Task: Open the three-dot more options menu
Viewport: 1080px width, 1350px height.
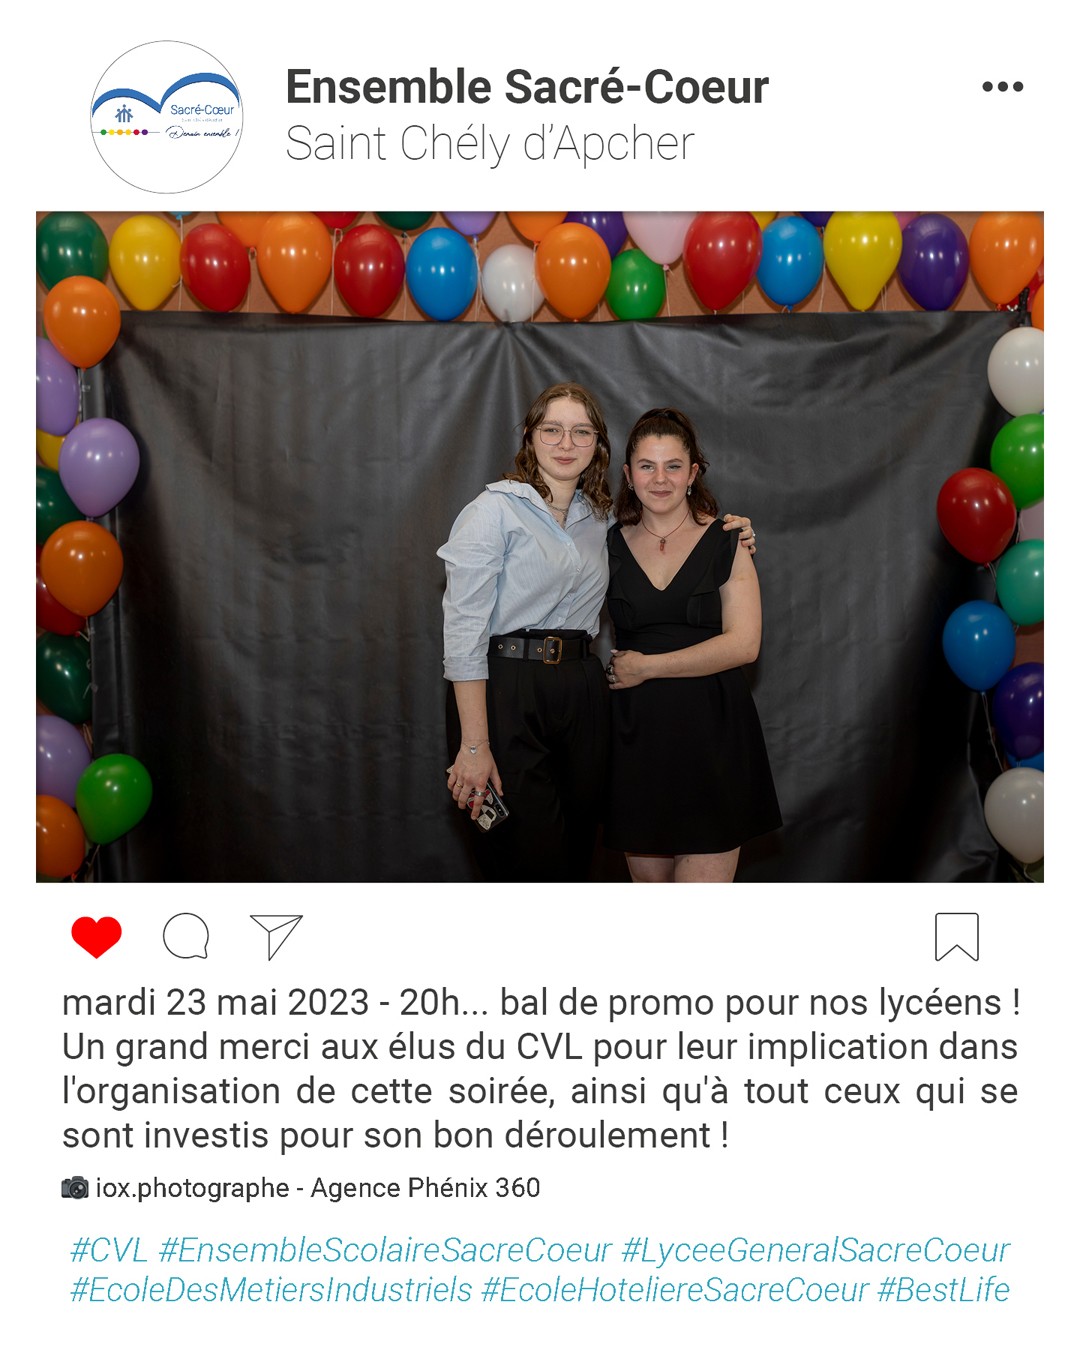Action: [1002, 87]
